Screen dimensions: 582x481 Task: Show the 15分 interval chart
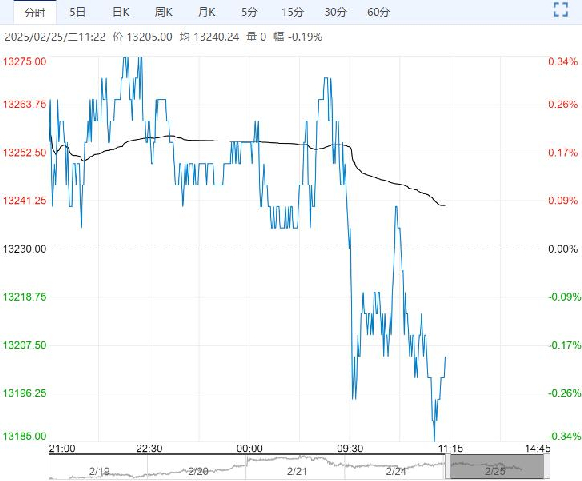pos(292,12)
